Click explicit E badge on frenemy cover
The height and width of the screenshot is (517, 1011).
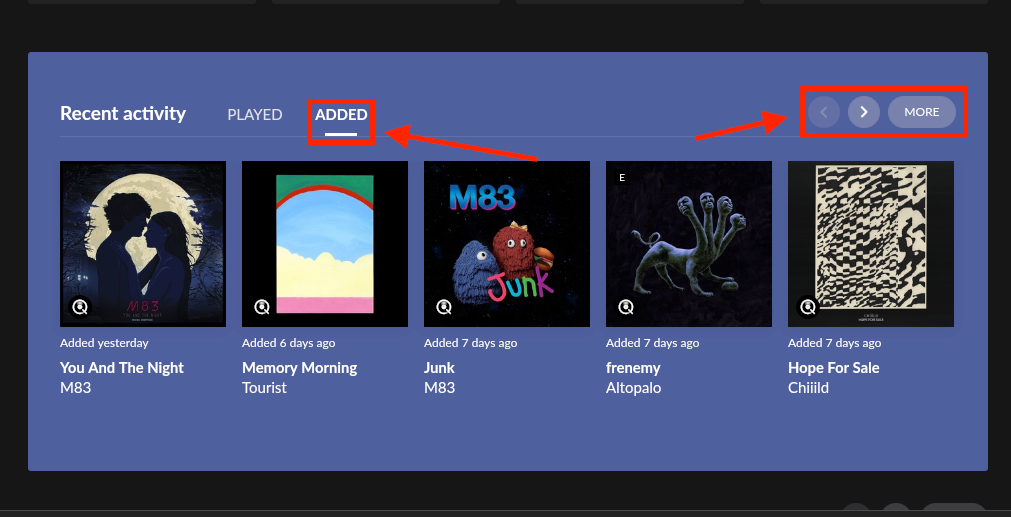point(622,177)
